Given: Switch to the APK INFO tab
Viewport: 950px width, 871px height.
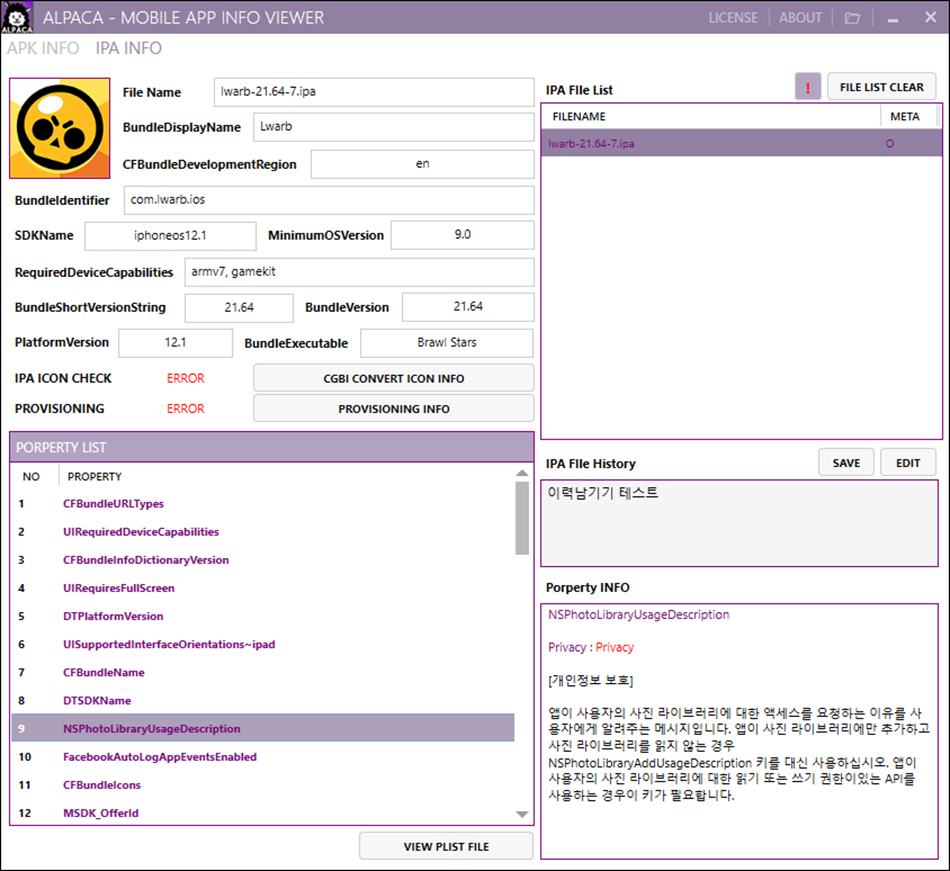Looking at the screenshot, I should [43, 48].
